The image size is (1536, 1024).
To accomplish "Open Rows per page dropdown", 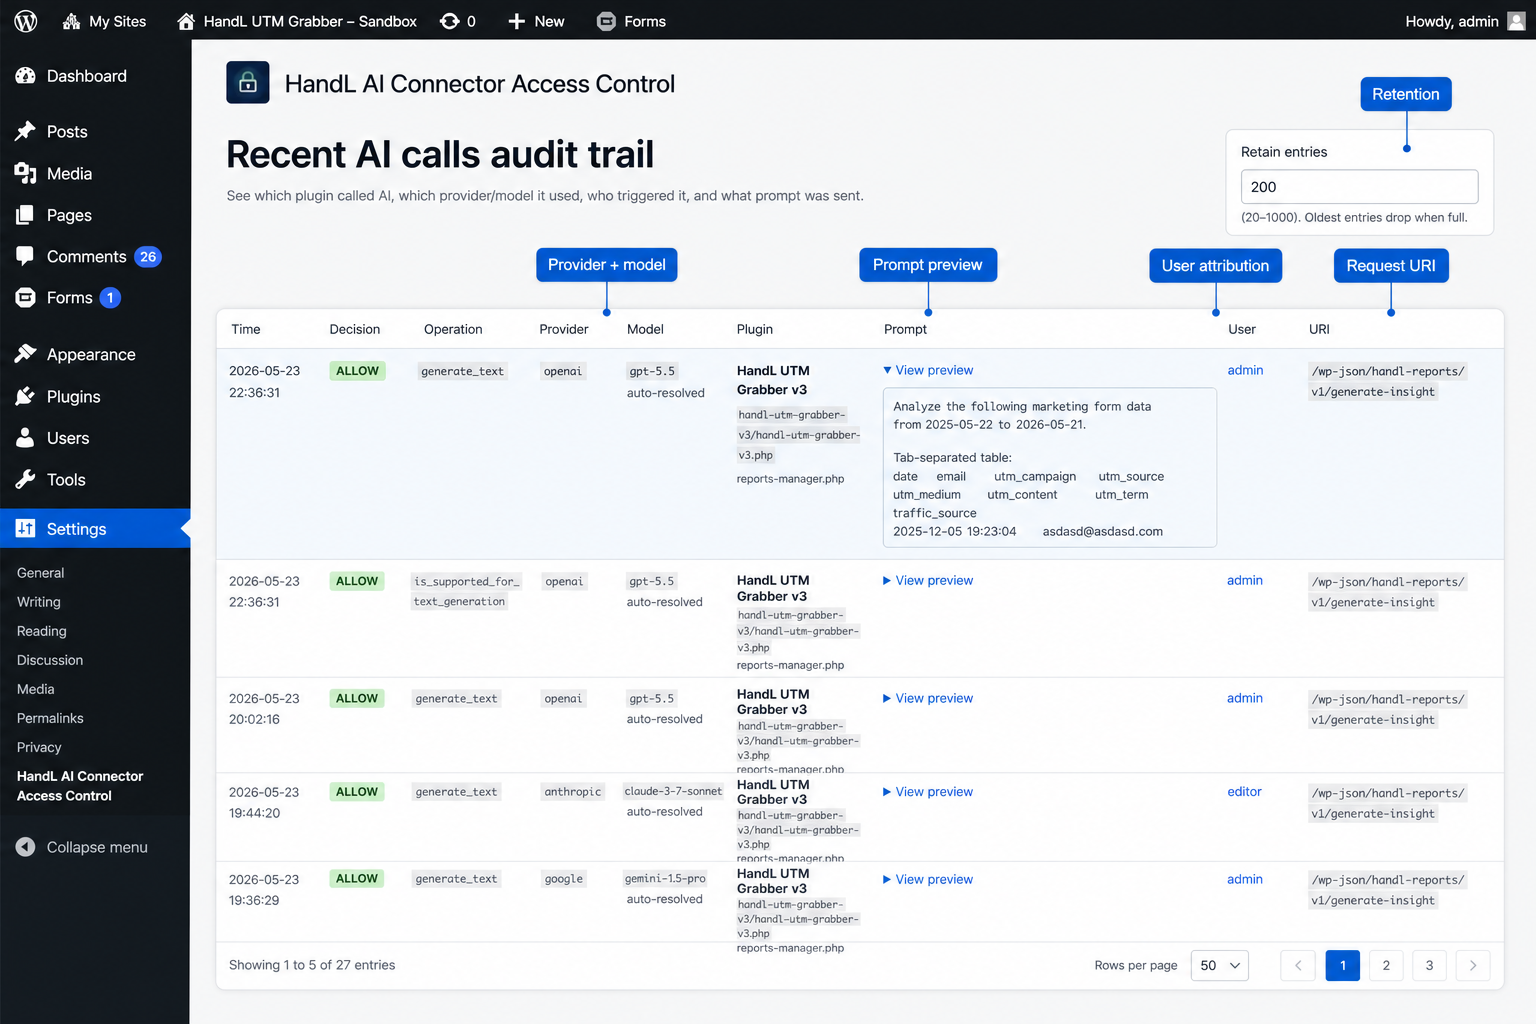I will point(1220,965).
